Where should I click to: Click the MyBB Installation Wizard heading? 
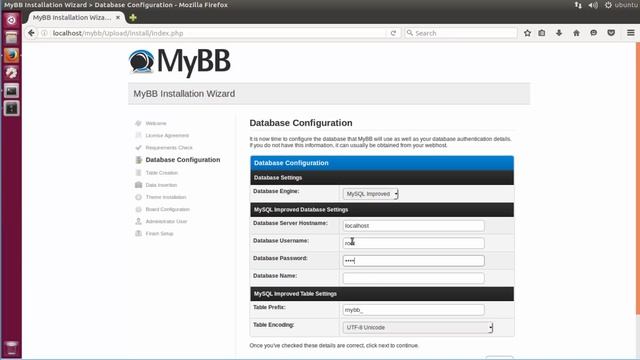[184, 93]
